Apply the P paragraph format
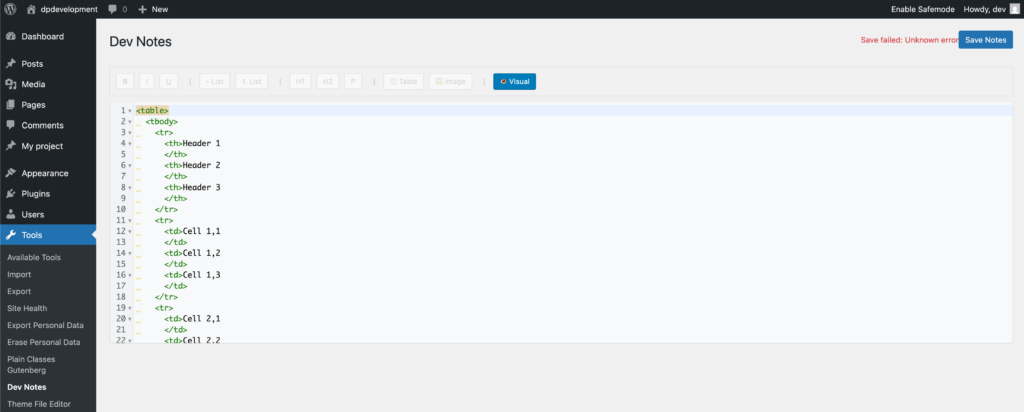This screenshot has width=1024, height=412. pos(353,82)
